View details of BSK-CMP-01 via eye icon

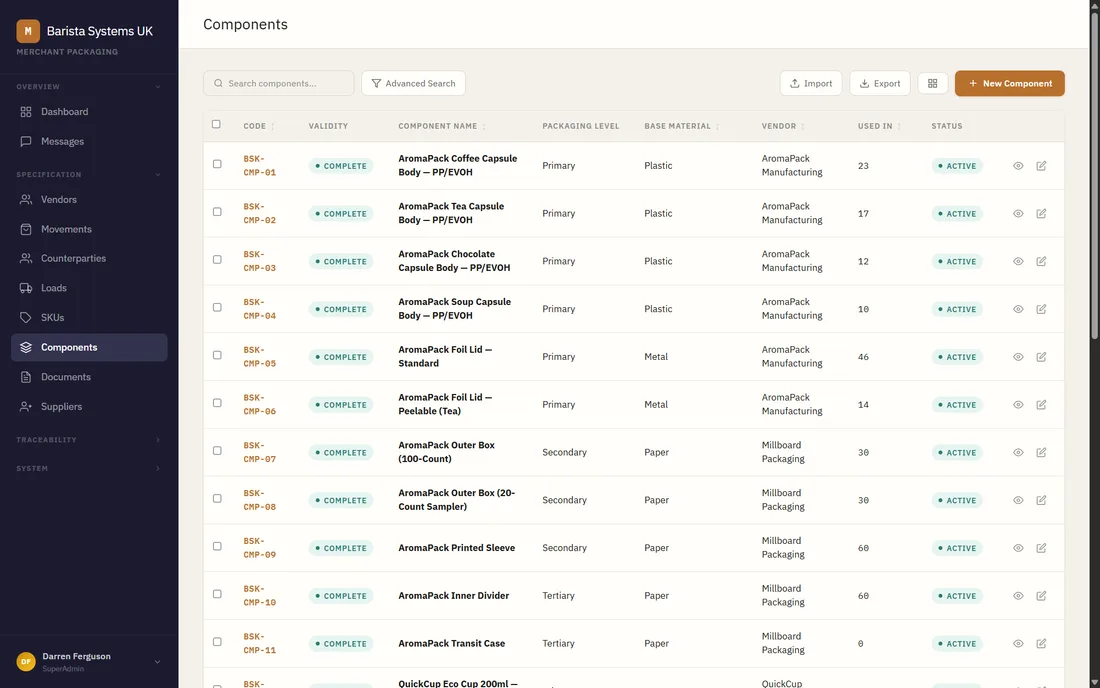click(1018, 166)
